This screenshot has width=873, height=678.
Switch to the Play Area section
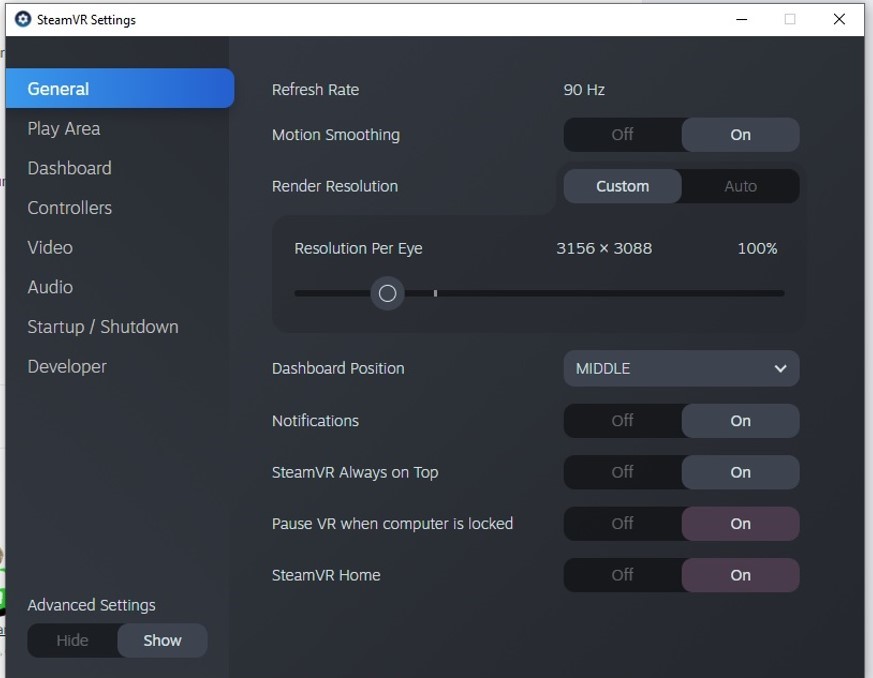tap(64, 129)
